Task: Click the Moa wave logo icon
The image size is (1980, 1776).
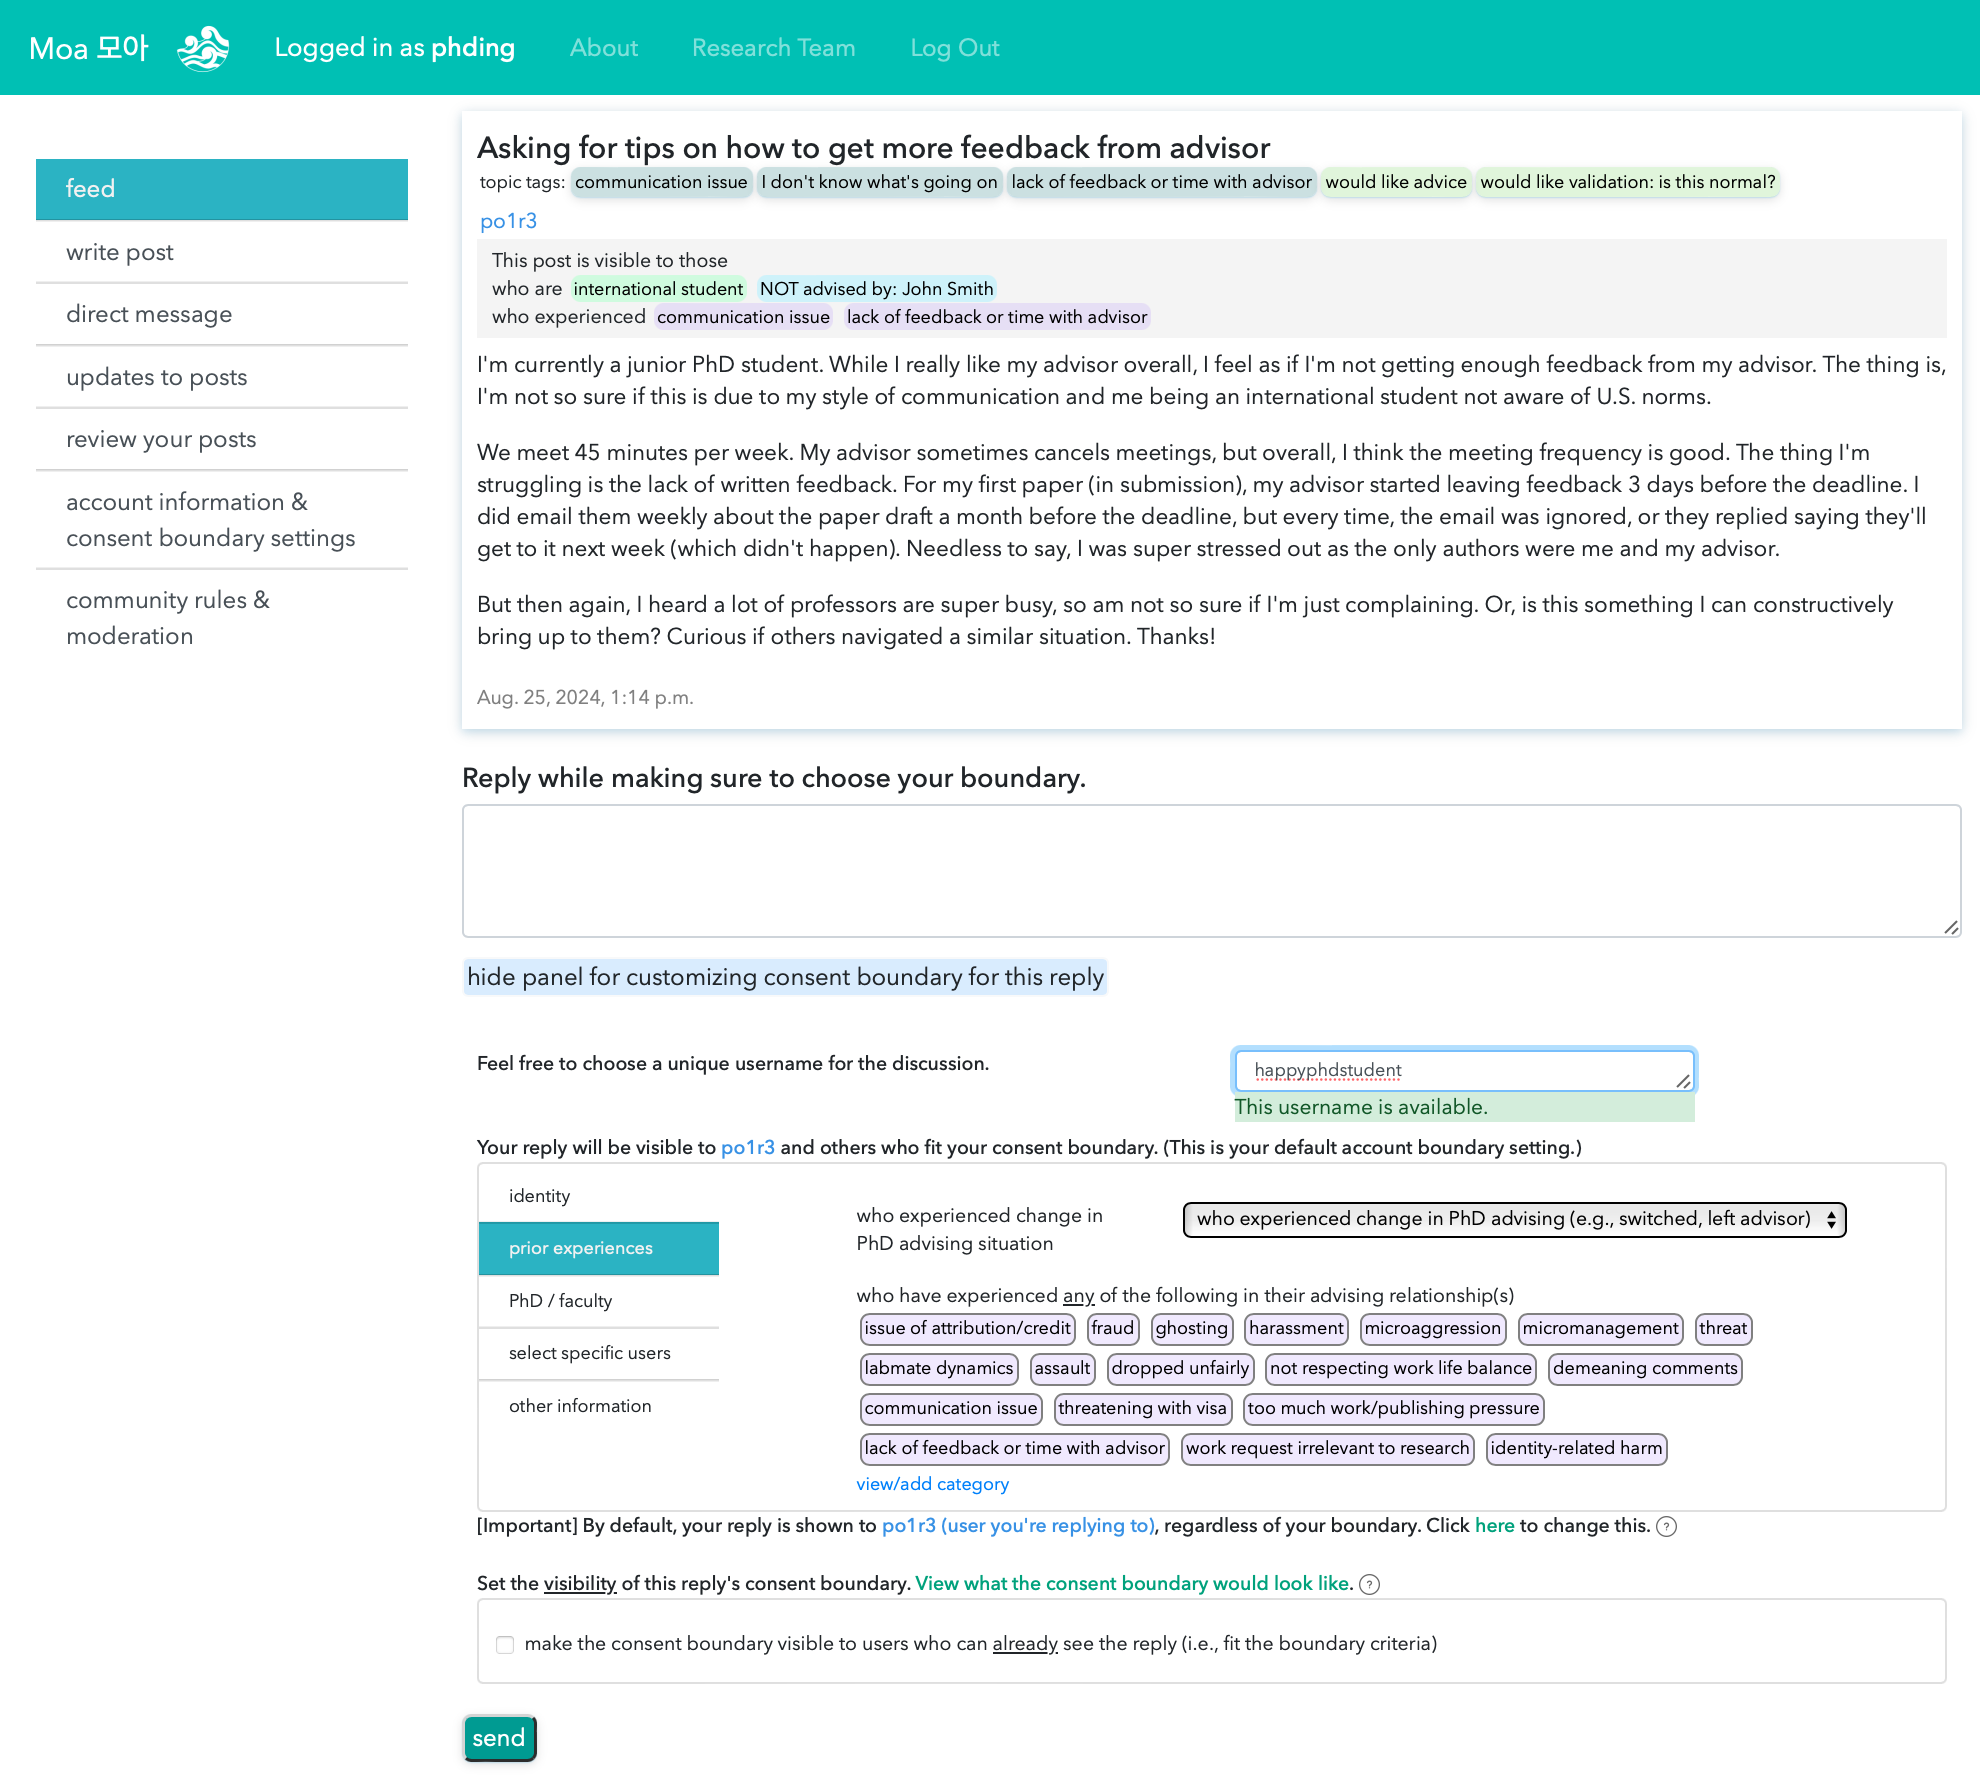Action: pyautogui.click(x=203, y=48)
